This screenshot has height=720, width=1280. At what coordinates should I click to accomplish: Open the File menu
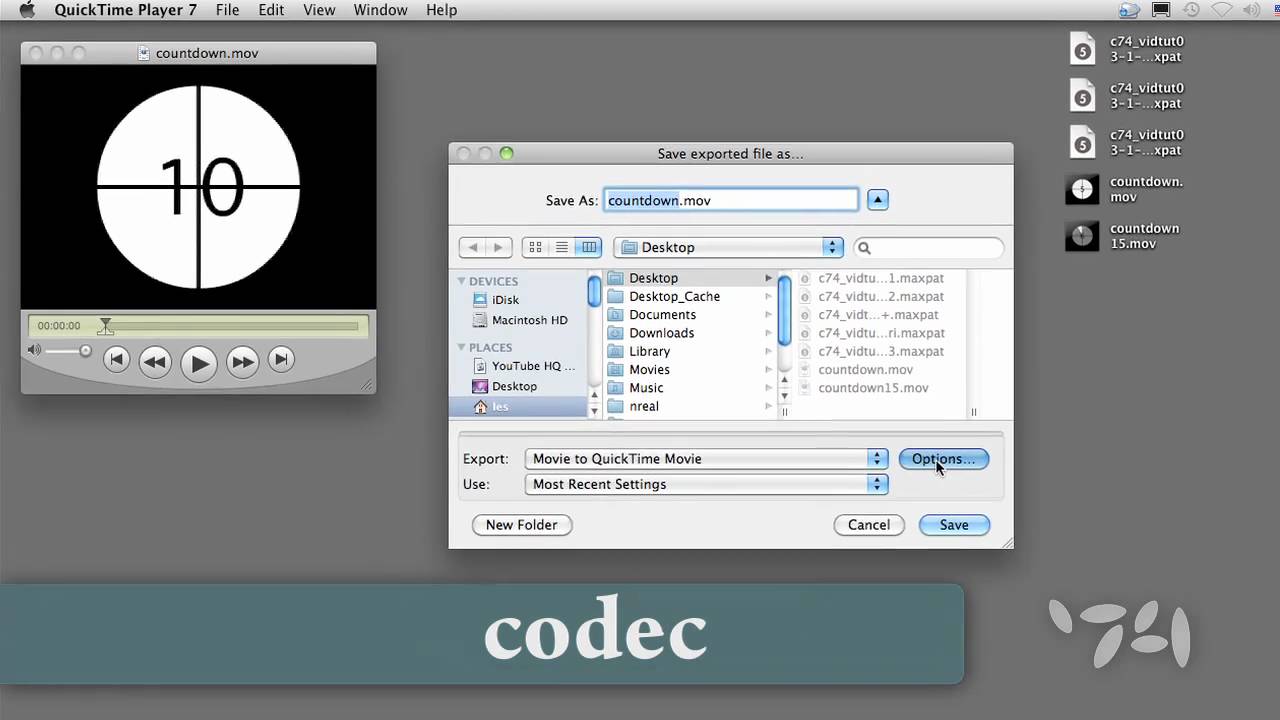click(227, 10)
